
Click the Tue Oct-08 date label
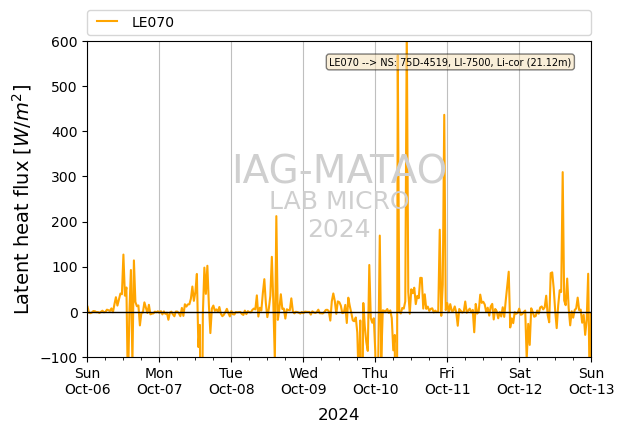pyautogui.click(x=231, y=381)
